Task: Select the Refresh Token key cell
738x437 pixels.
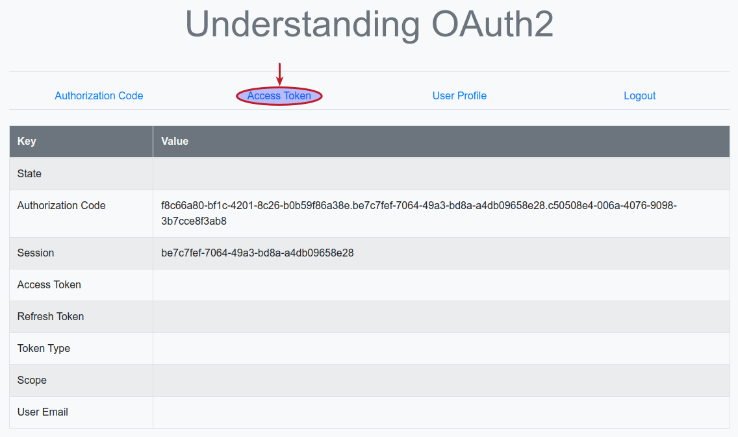Action: tap(51, 317)
